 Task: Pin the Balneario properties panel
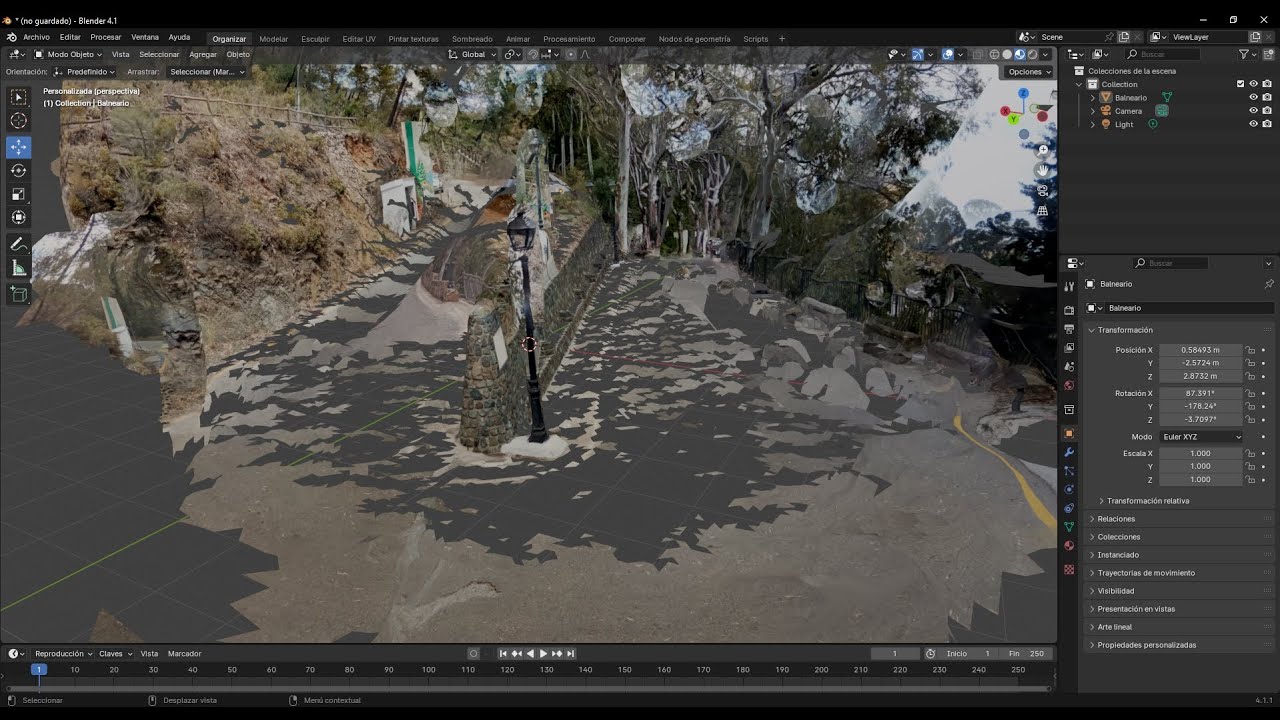click(1269, 284)
